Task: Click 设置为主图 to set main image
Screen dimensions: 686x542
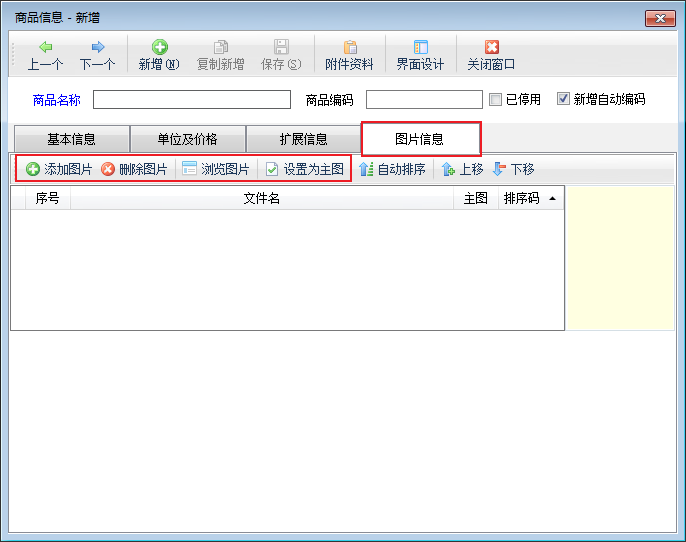Action: 304,169
